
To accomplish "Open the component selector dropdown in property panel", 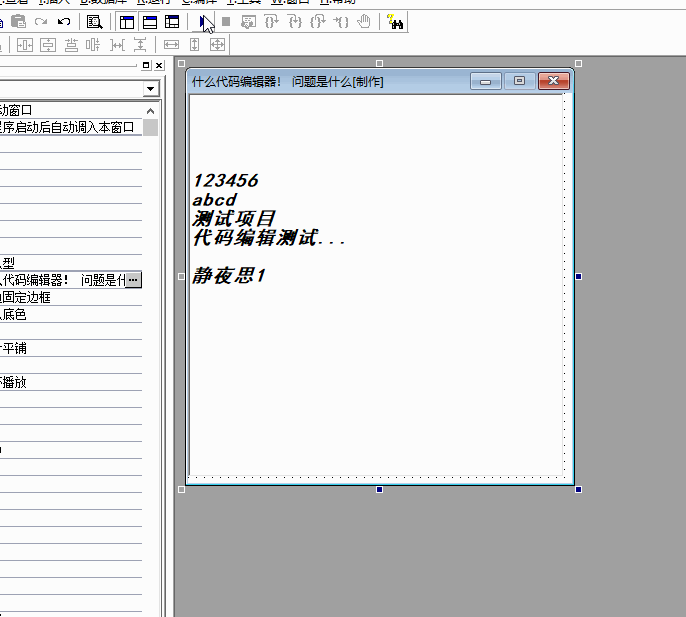I will (x=151, y=89).
